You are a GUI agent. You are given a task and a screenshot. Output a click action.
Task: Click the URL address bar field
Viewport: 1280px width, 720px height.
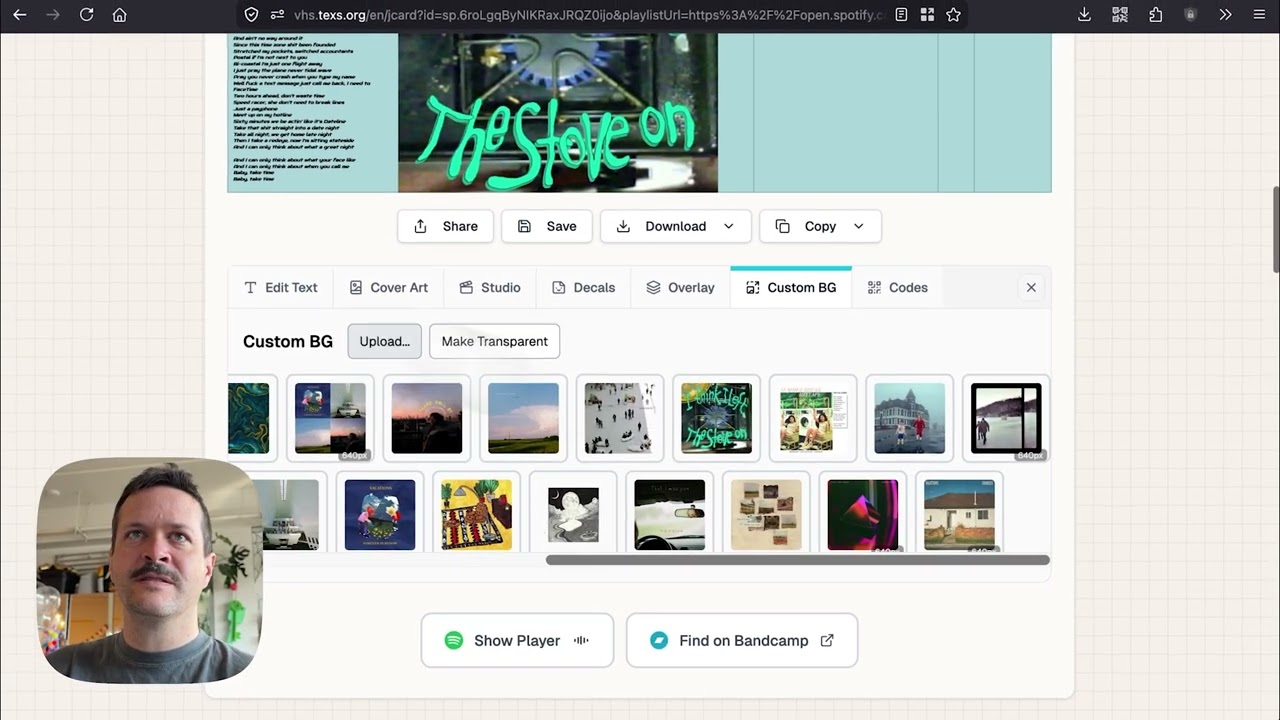(588, 15)
